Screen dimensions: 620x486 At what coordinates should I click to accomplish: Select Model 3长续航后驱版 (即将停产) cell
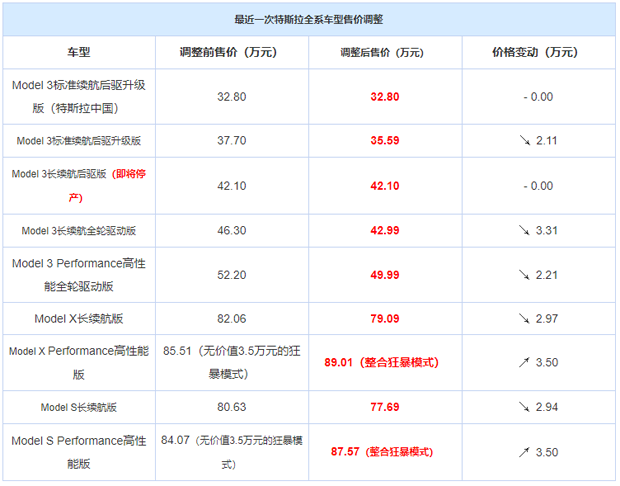(79, 185)
